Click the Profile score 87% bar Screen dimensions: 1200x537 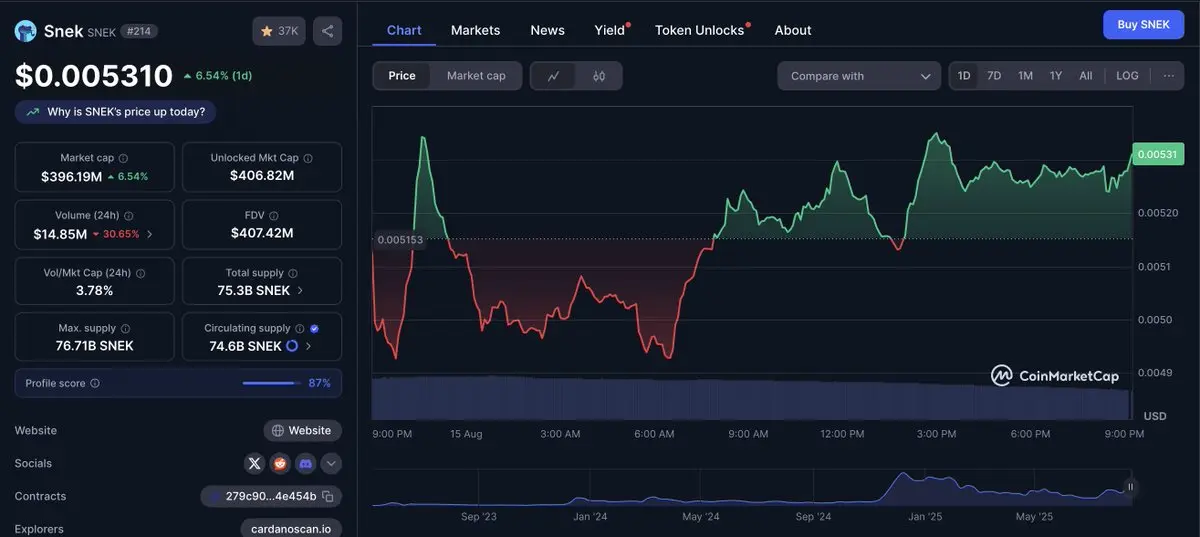(271, 383)
